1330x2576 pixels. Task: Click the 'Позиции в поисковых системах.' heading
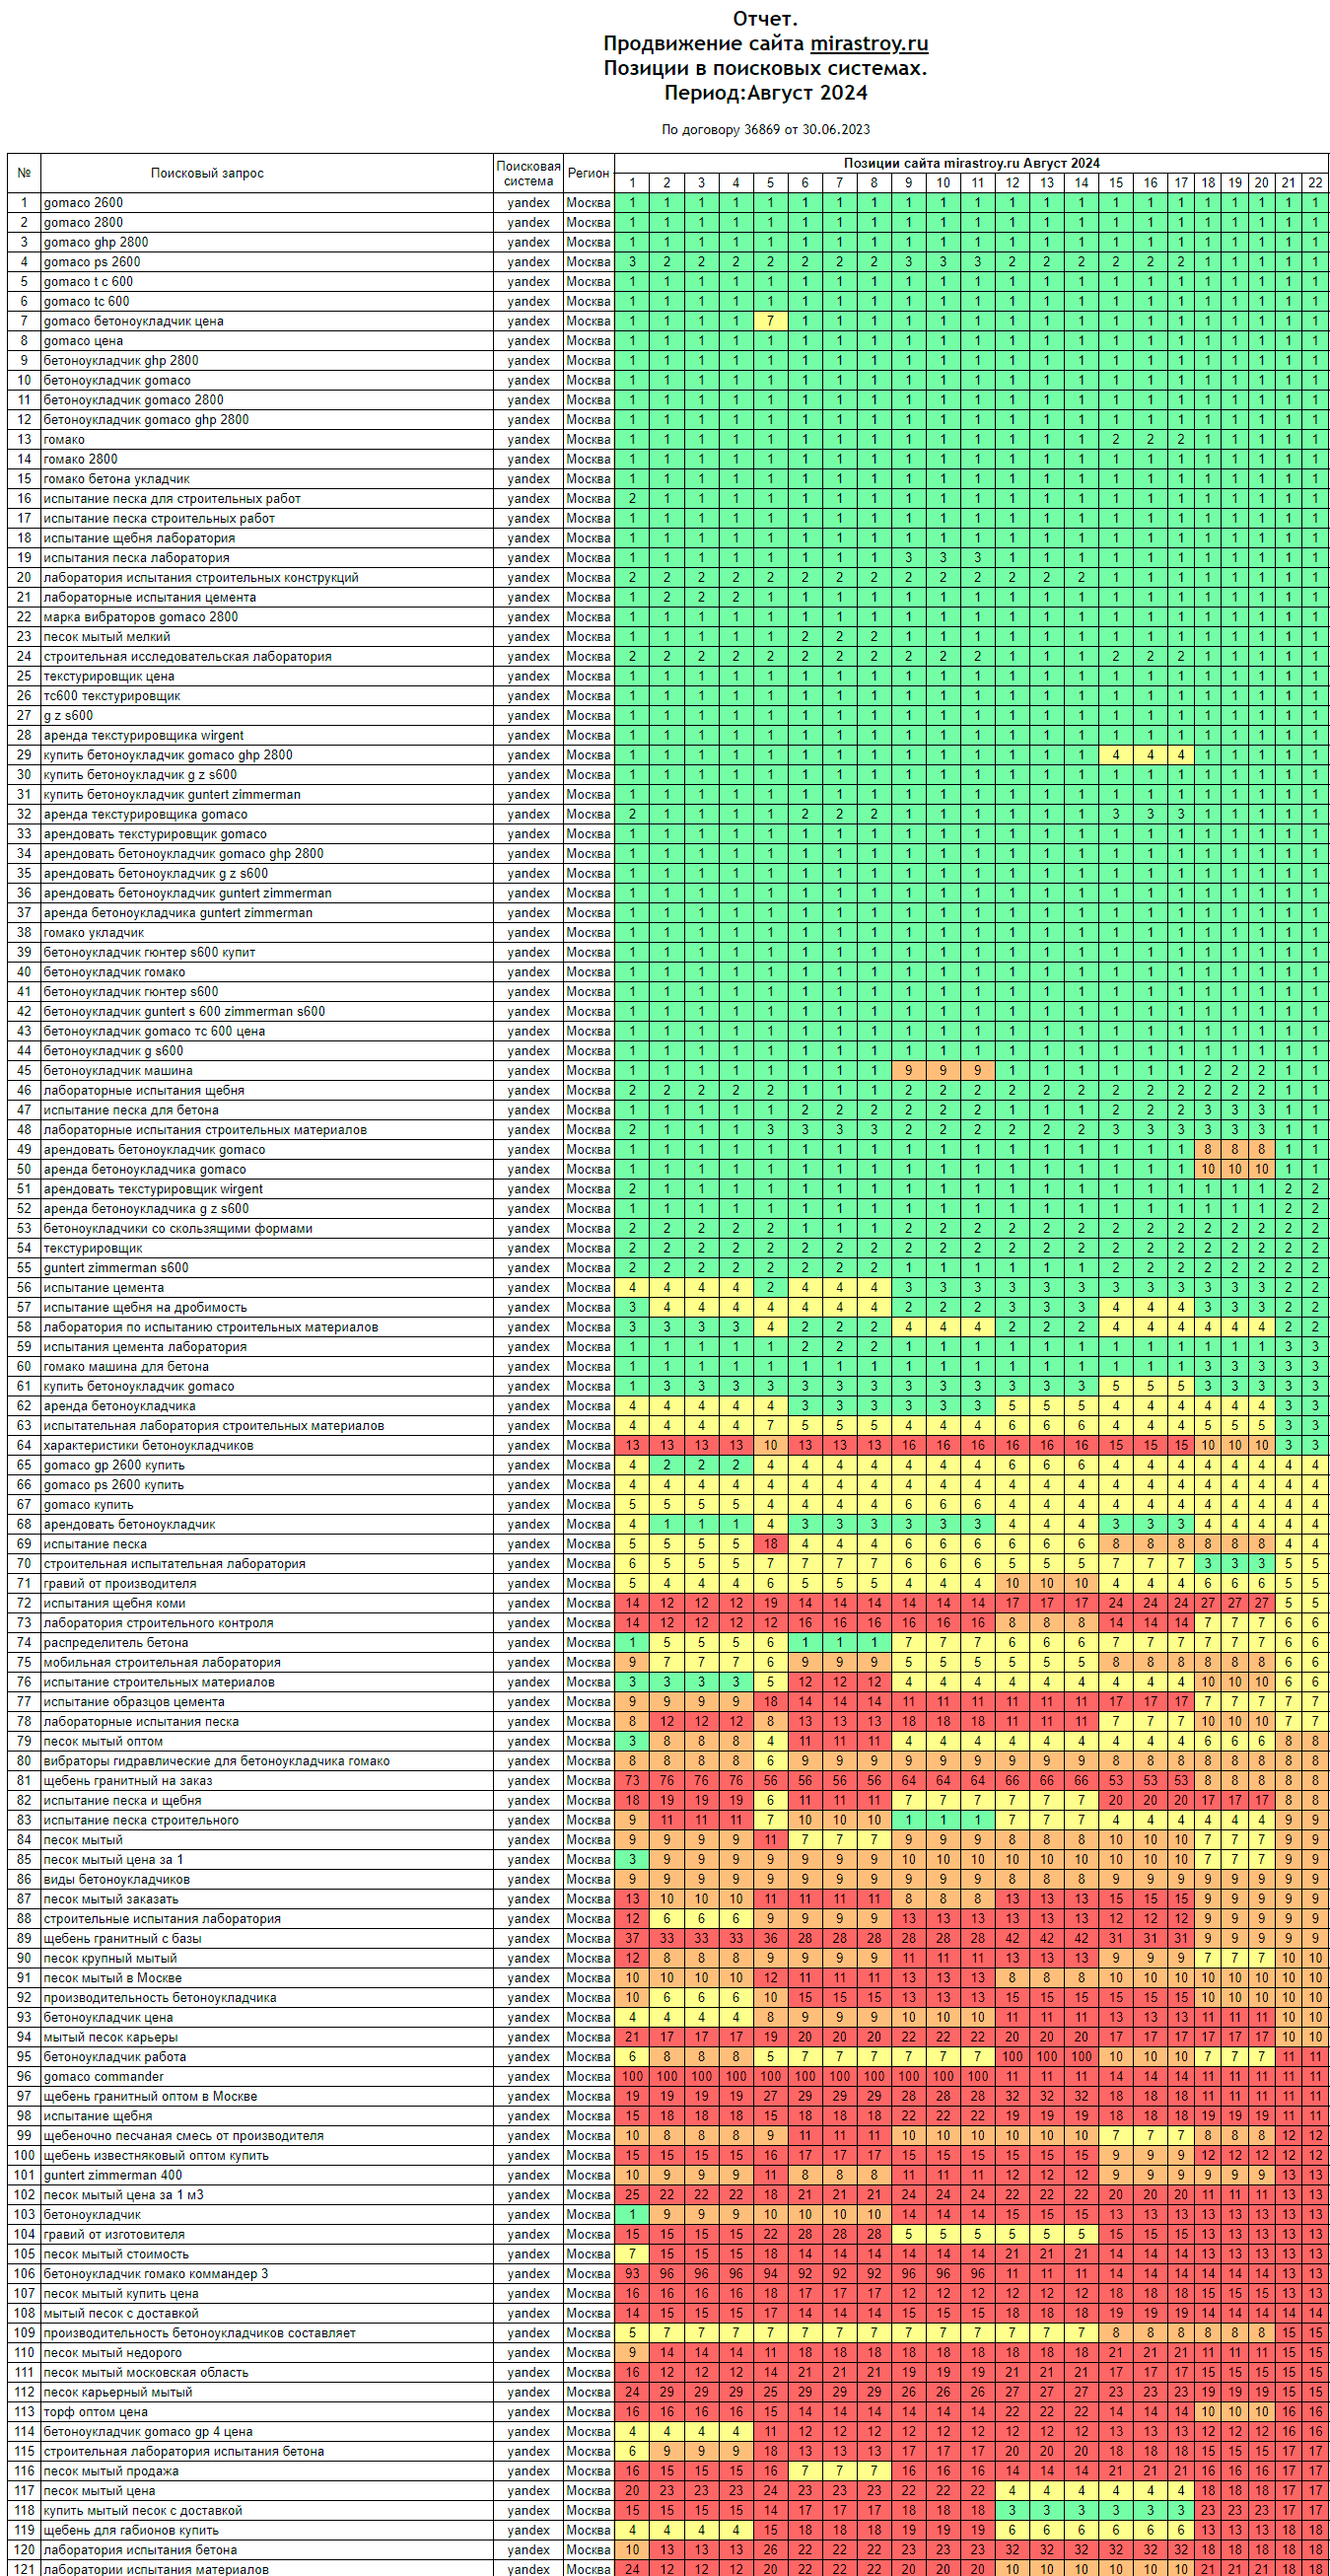pos(766,68)
